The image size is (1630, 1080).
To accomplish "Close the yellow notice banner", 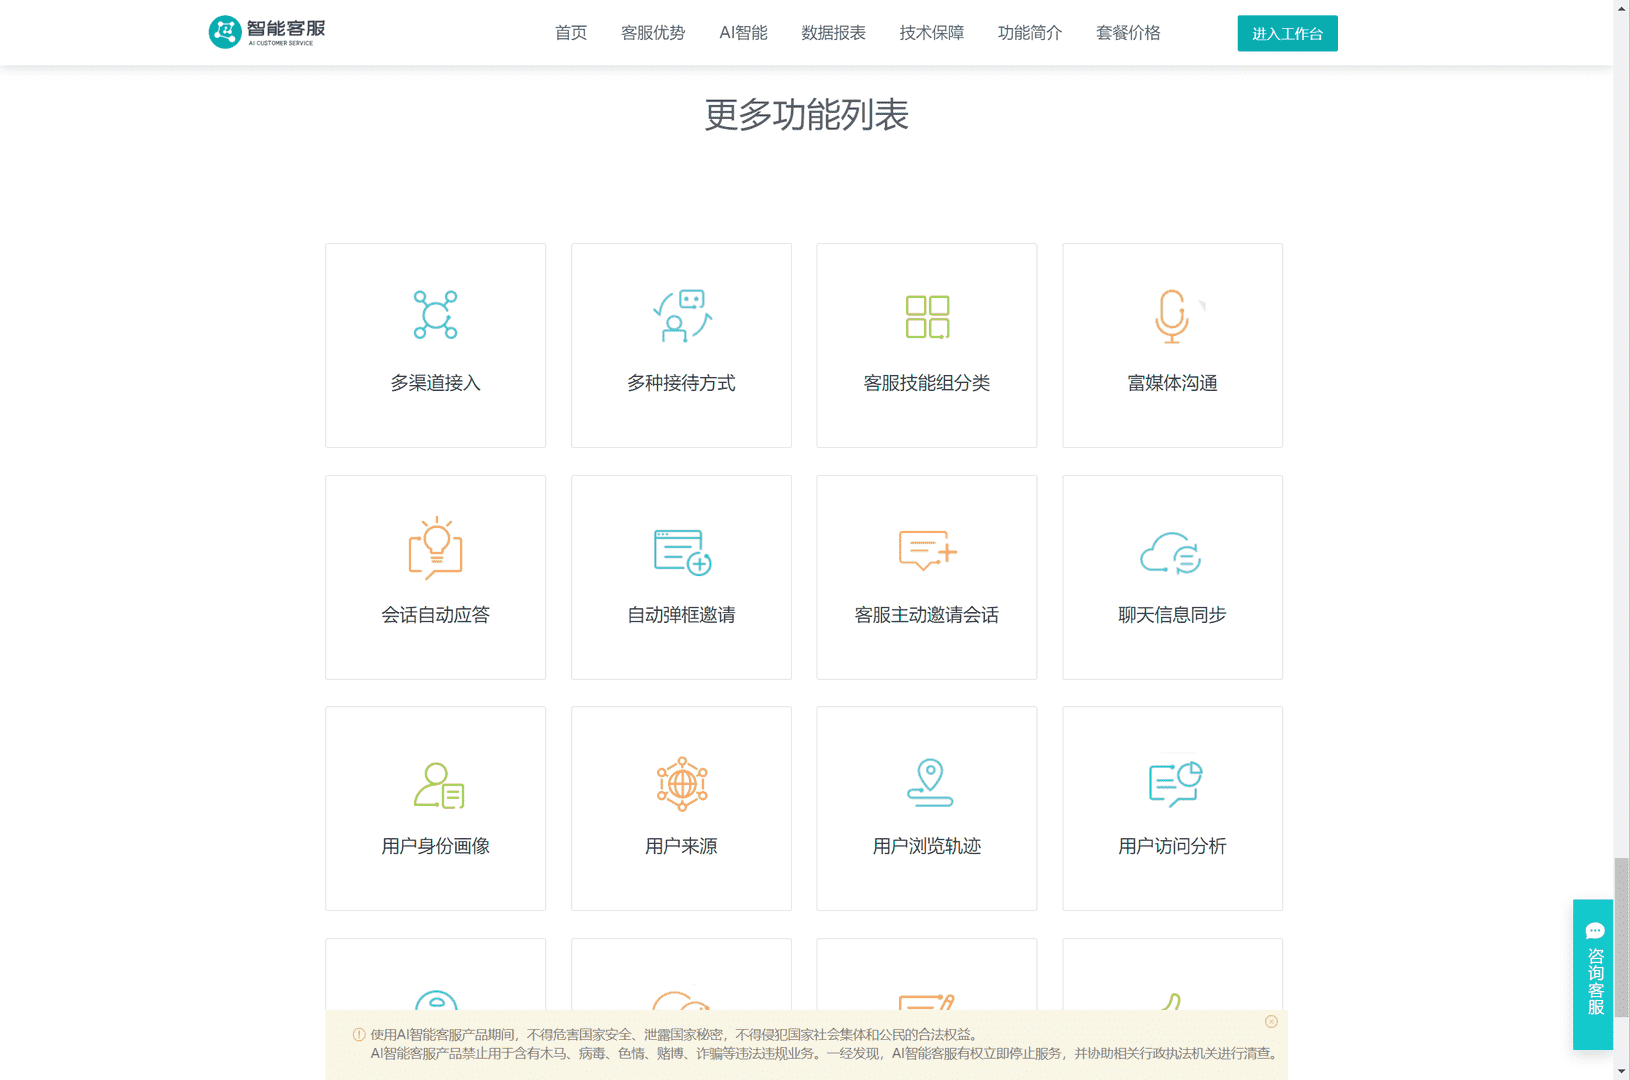I will (x=1271, y=1021).
